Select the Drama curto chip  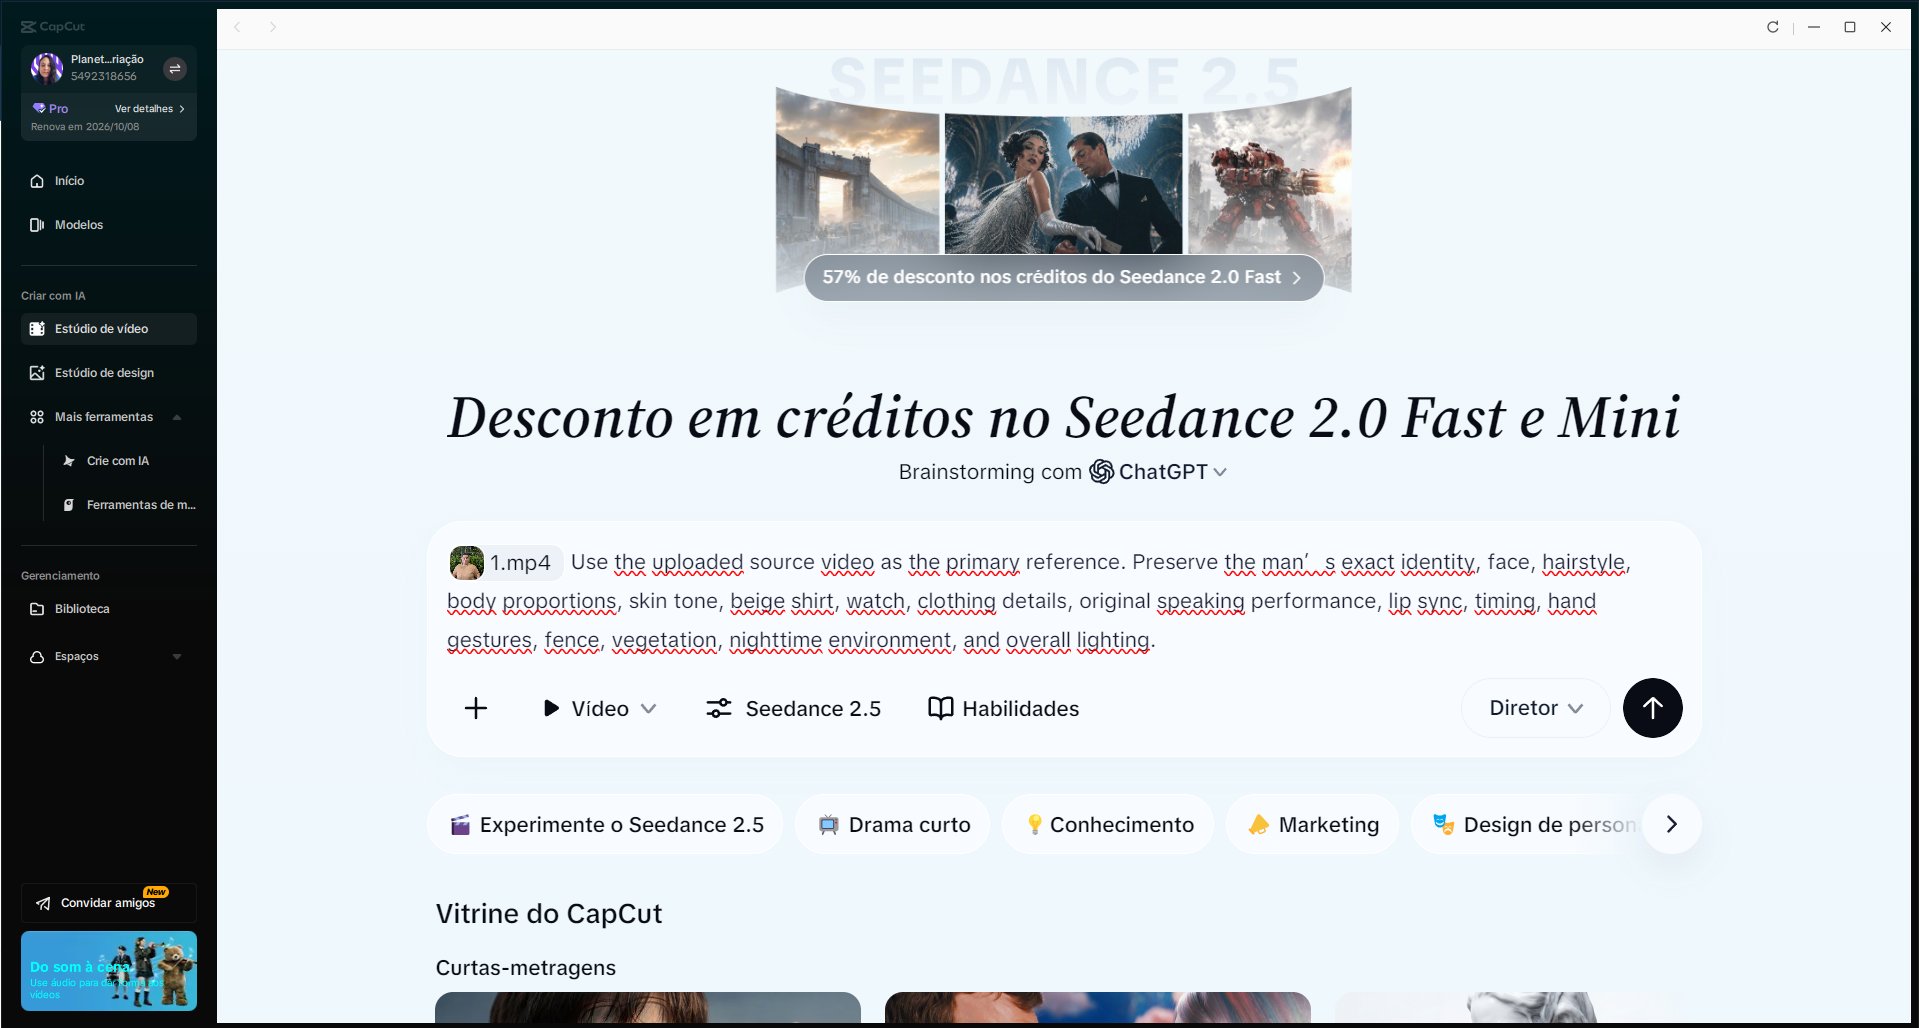click(893, 825)
